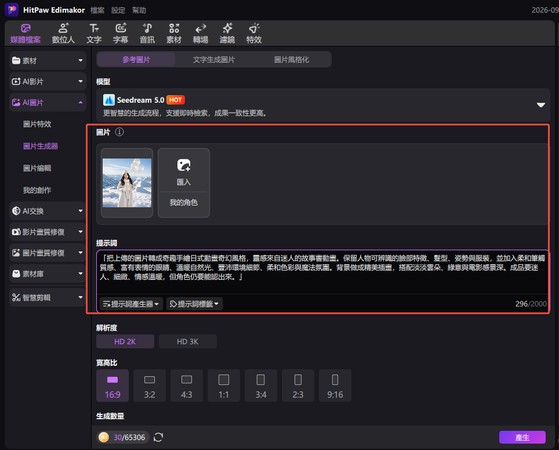The image size is (559, 450).
Task: Open the 字幕 subtitles tool
Action: (x=120, y=34)
